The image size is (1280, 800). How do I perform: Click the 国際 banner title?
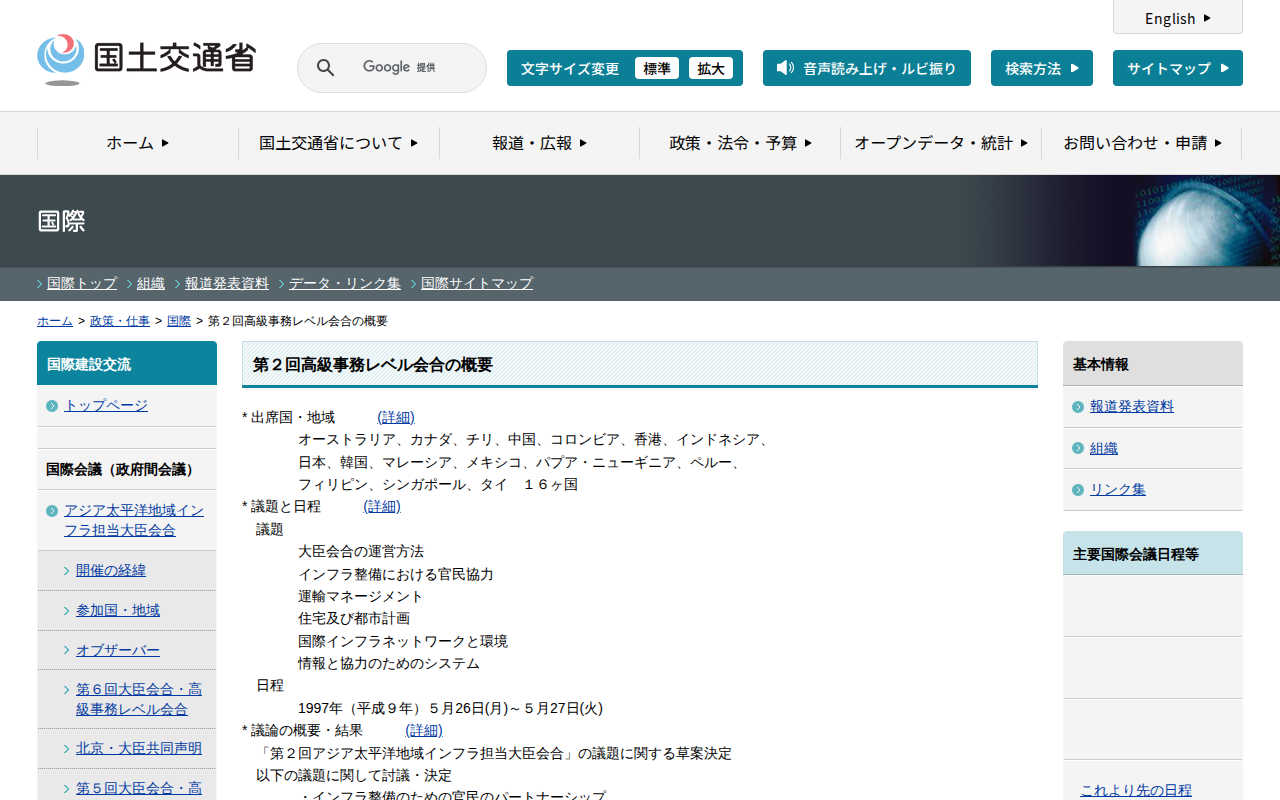(x=61, y=221)
